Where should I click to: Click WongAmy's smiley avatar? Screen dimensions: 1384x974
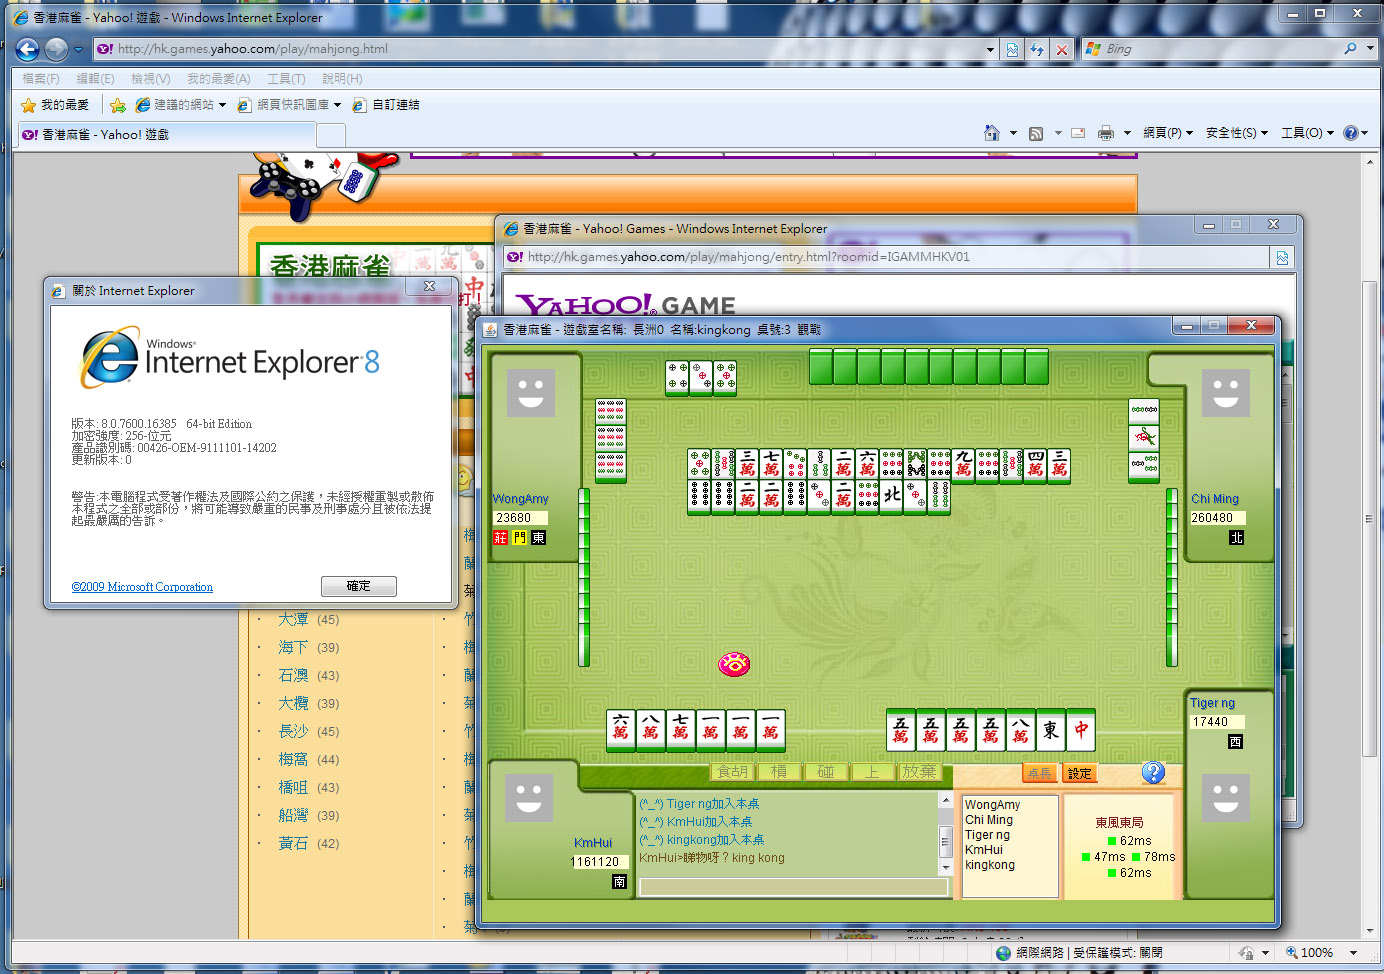pyautogui.click(x=531, y=392)
